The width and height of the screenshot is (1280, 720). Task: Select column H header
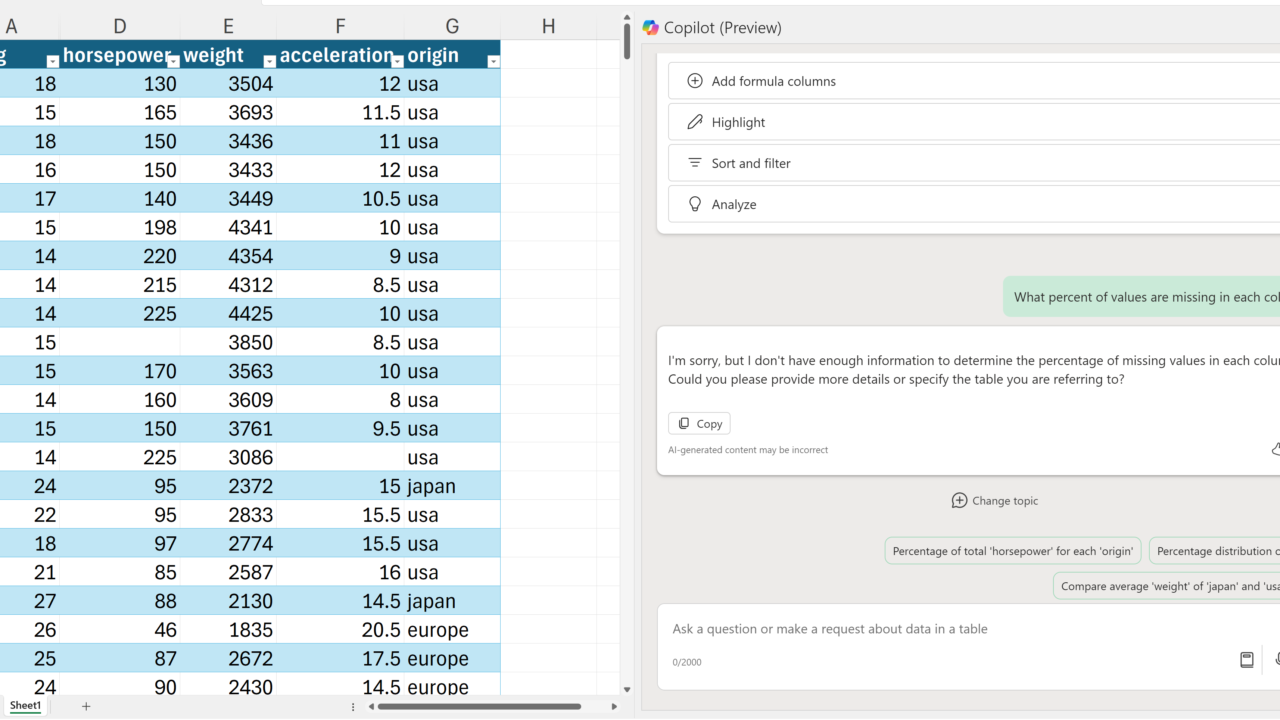[x=548, y=27]
